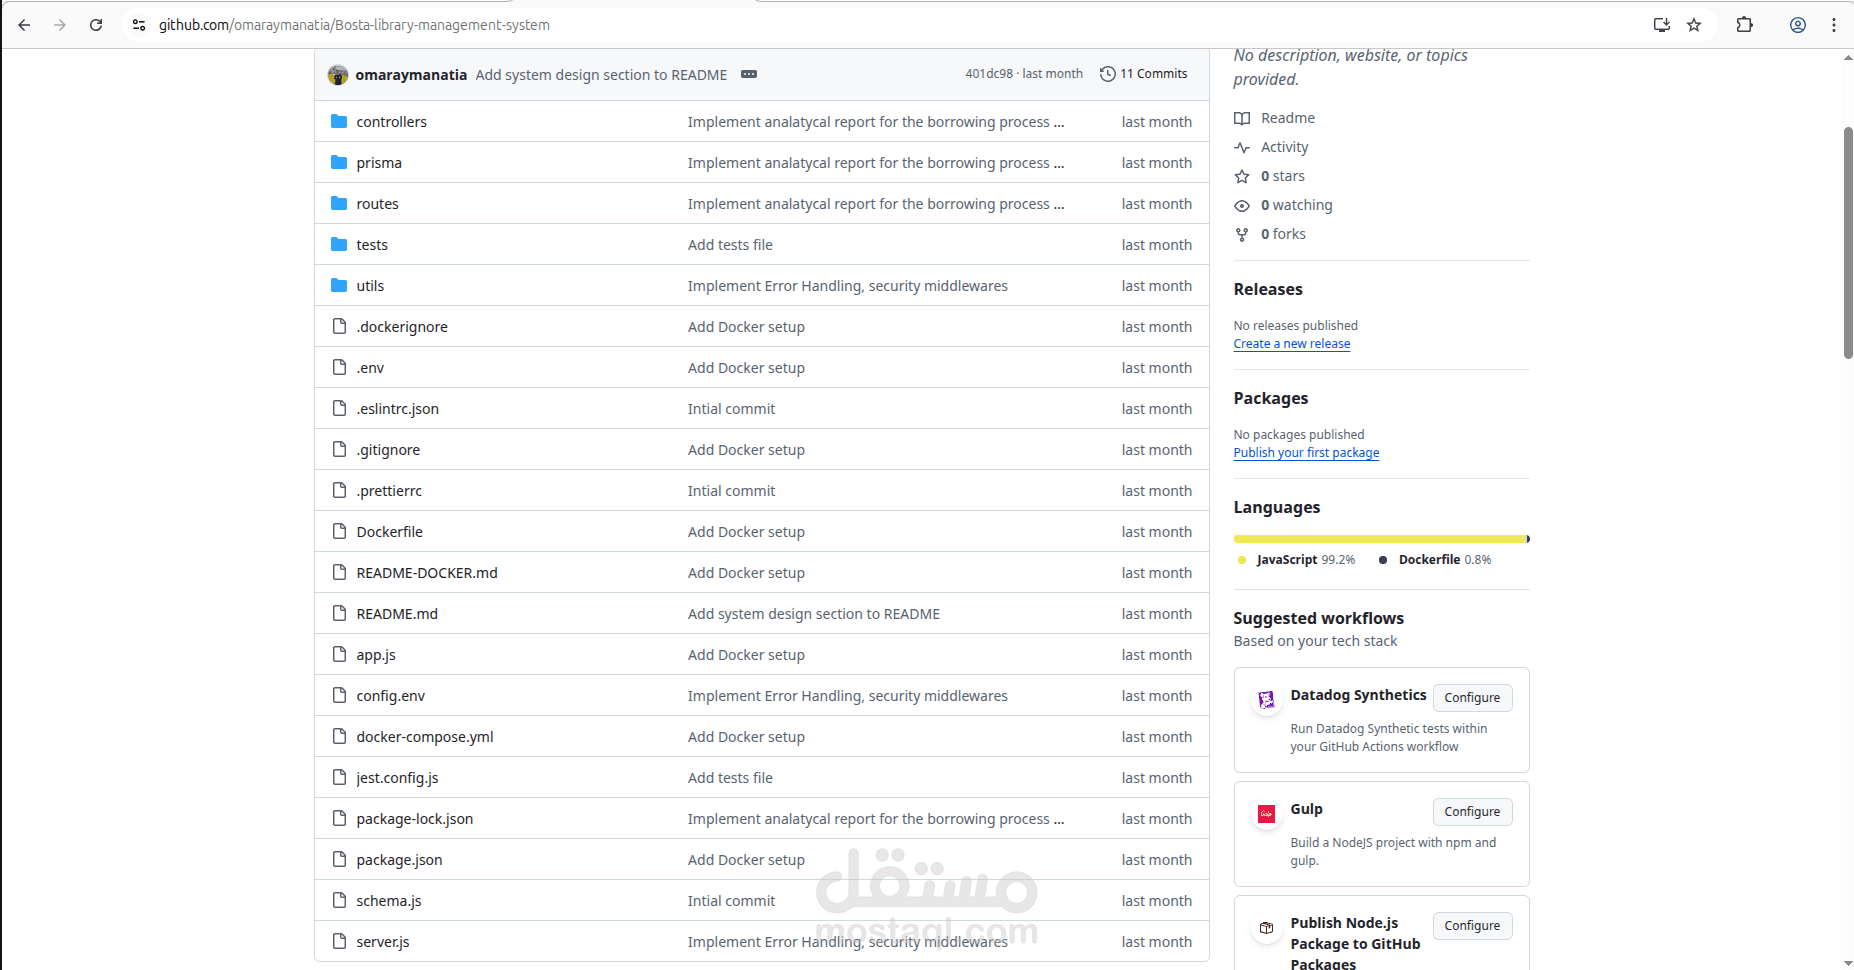Viewport: 1854px width, 970px height.
Task: Click the tests folder icon
Action: click(x=339, y=244)
